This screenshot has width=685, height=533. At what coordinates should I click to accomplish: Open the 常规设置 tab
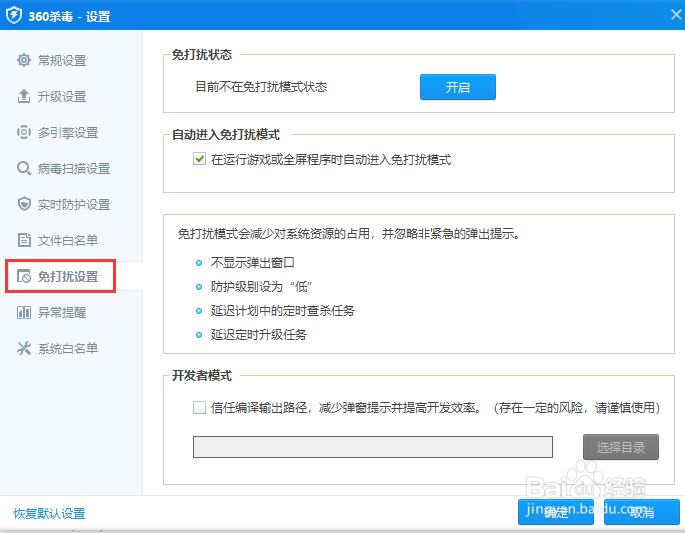[x=62, y=60]
